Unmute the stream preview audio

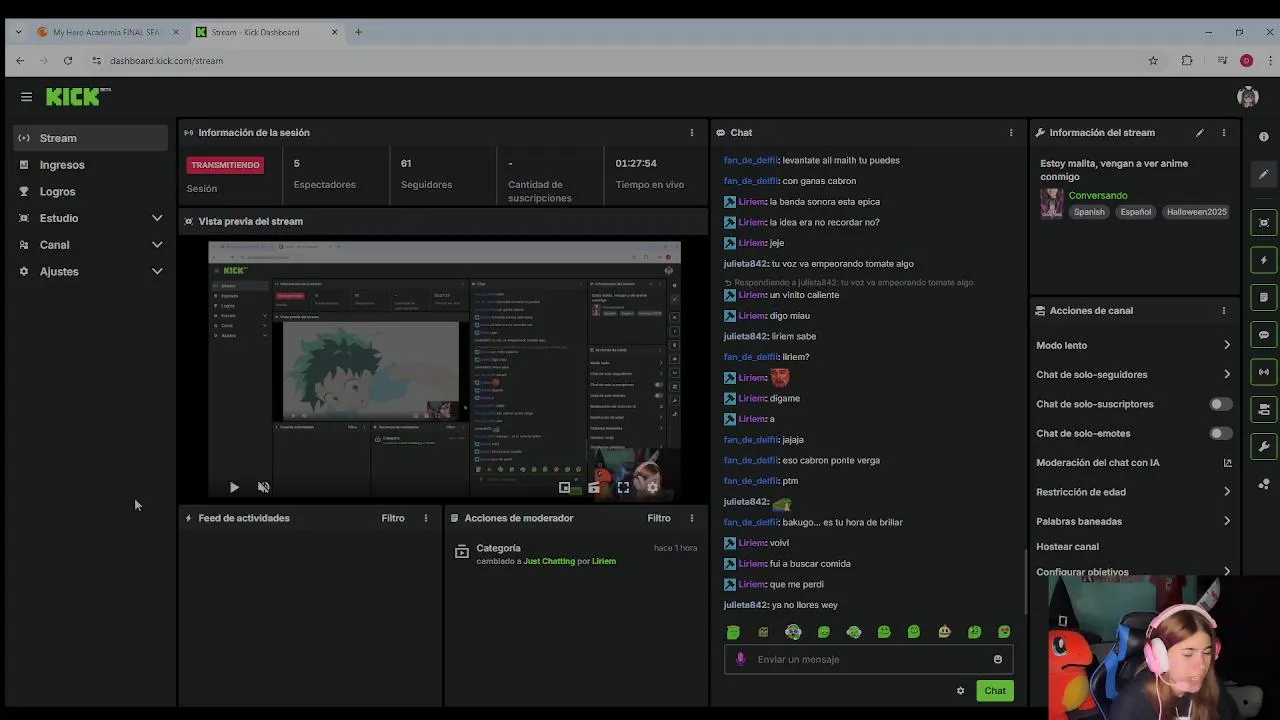coord(263,487)
